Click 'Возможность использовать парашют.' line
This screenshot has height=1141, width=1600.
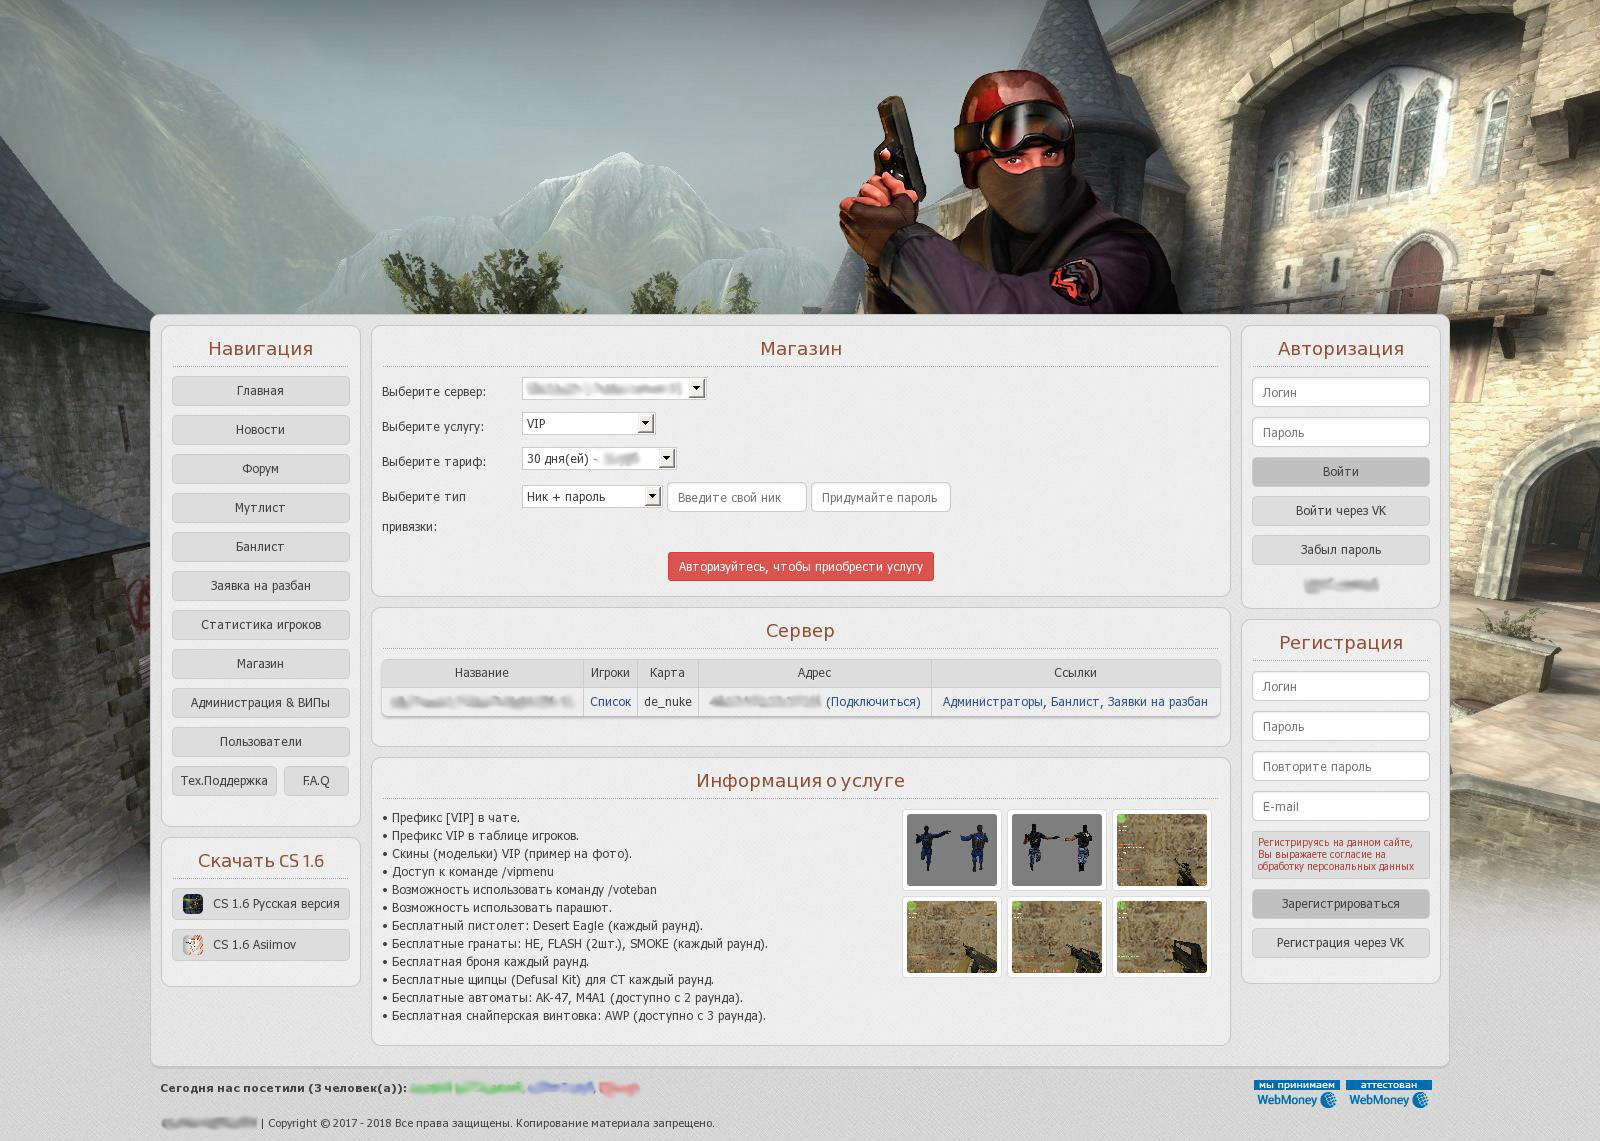coord(497,908)
